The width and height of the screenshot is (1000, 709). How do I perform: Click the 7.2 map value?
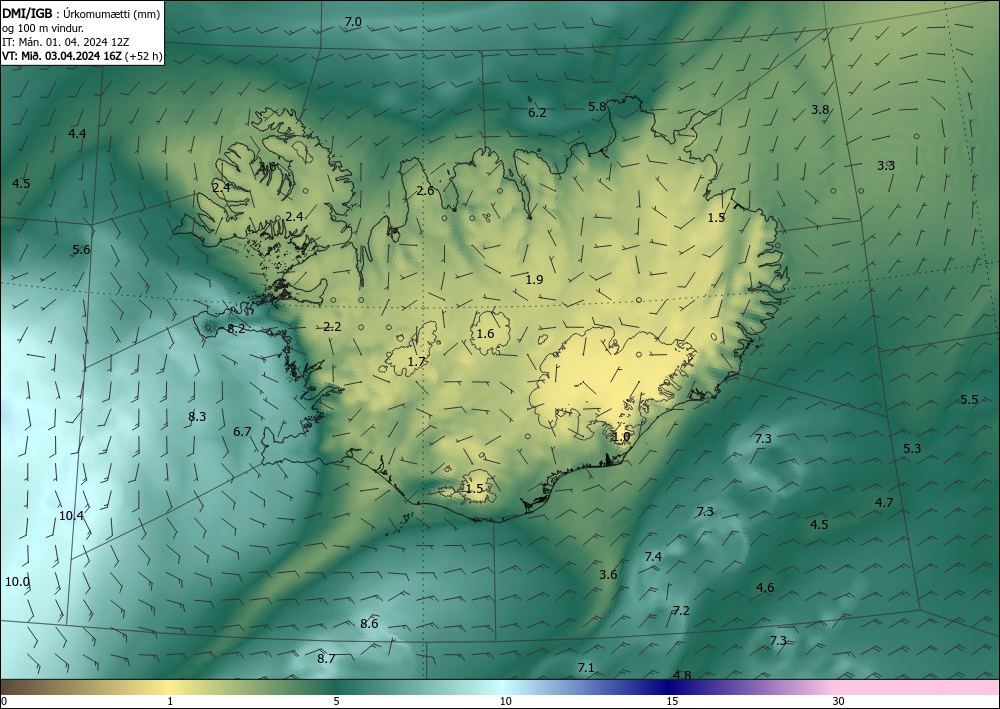681,610
